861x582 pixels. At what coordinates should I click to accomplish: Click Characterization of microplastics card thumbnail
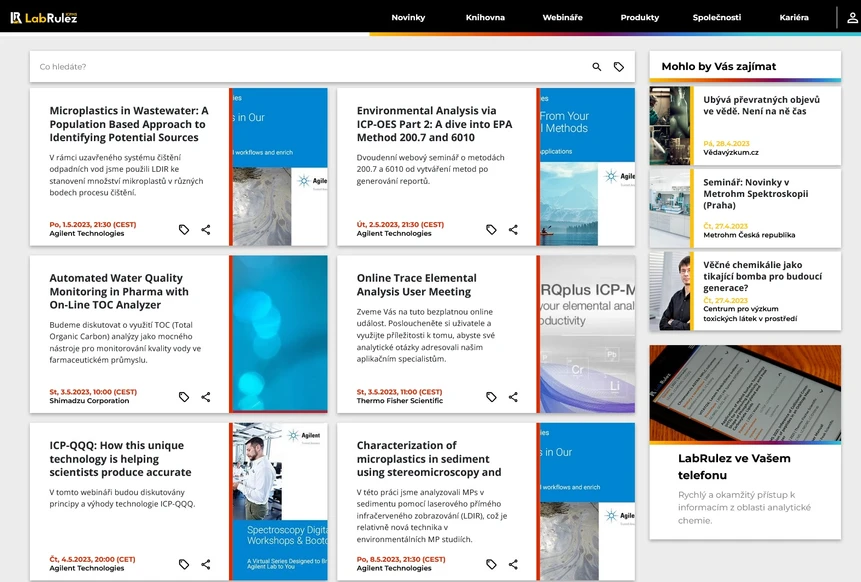tap(586, 501)
